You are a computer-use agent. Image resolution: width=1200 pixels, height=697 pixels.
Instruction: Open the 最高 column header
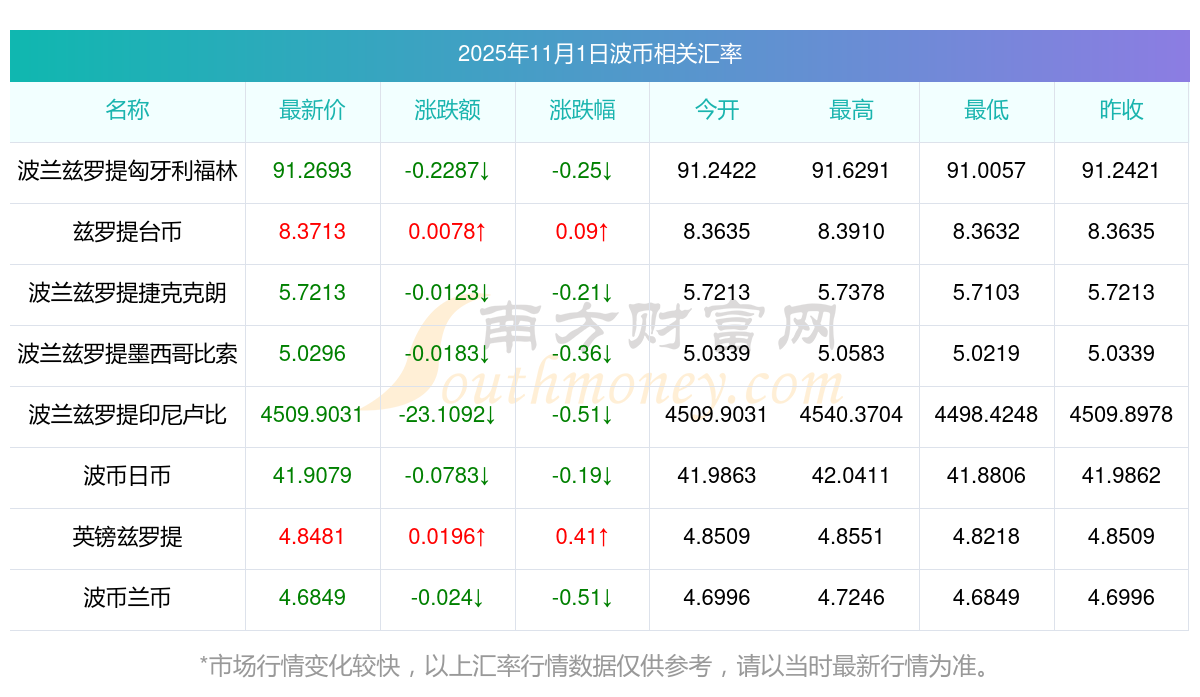(x=851, y=111)
